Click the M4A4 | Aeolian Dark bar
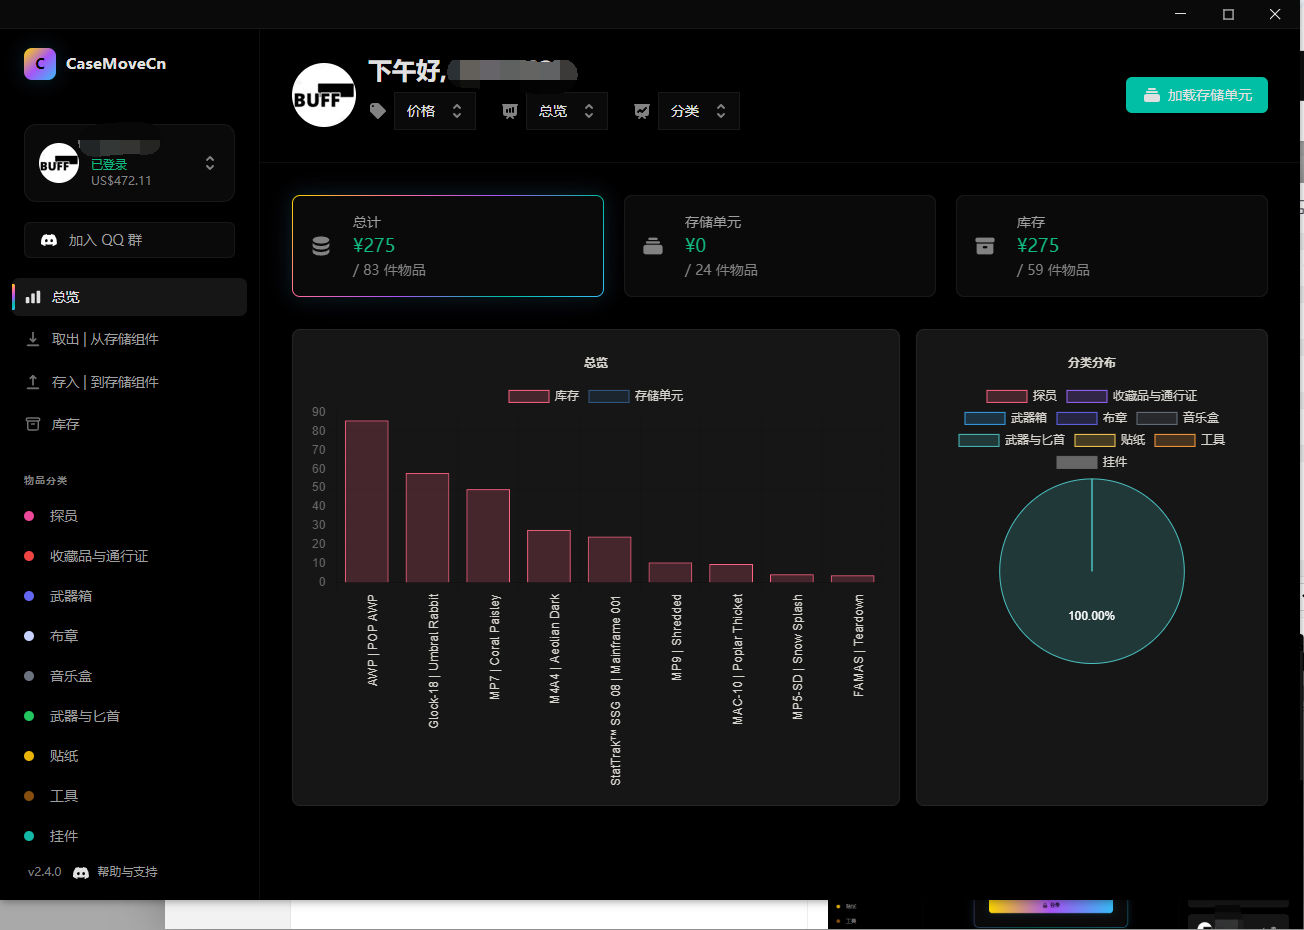The height and width of the screenshot is (930, 1304). click(549, 556)
